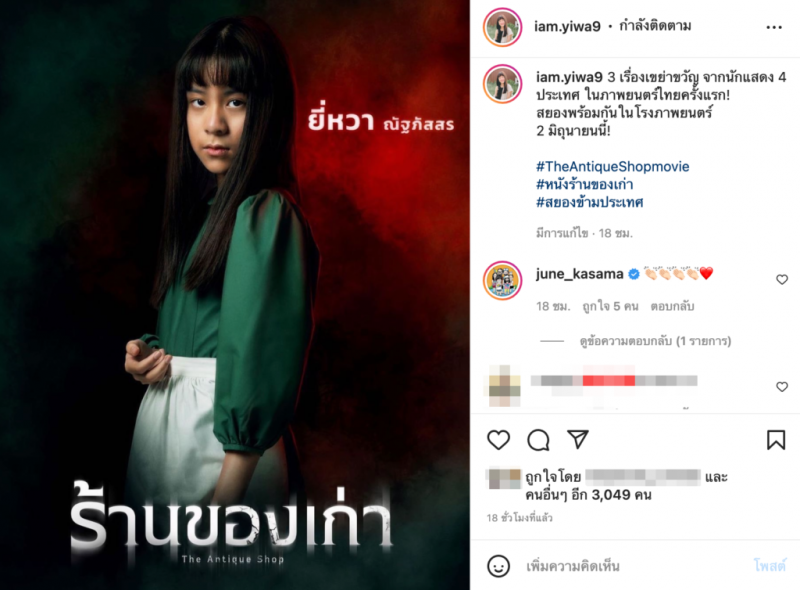Open list of 3,049 other likers
Screen dimensions: 800x590
coord(588,495)
